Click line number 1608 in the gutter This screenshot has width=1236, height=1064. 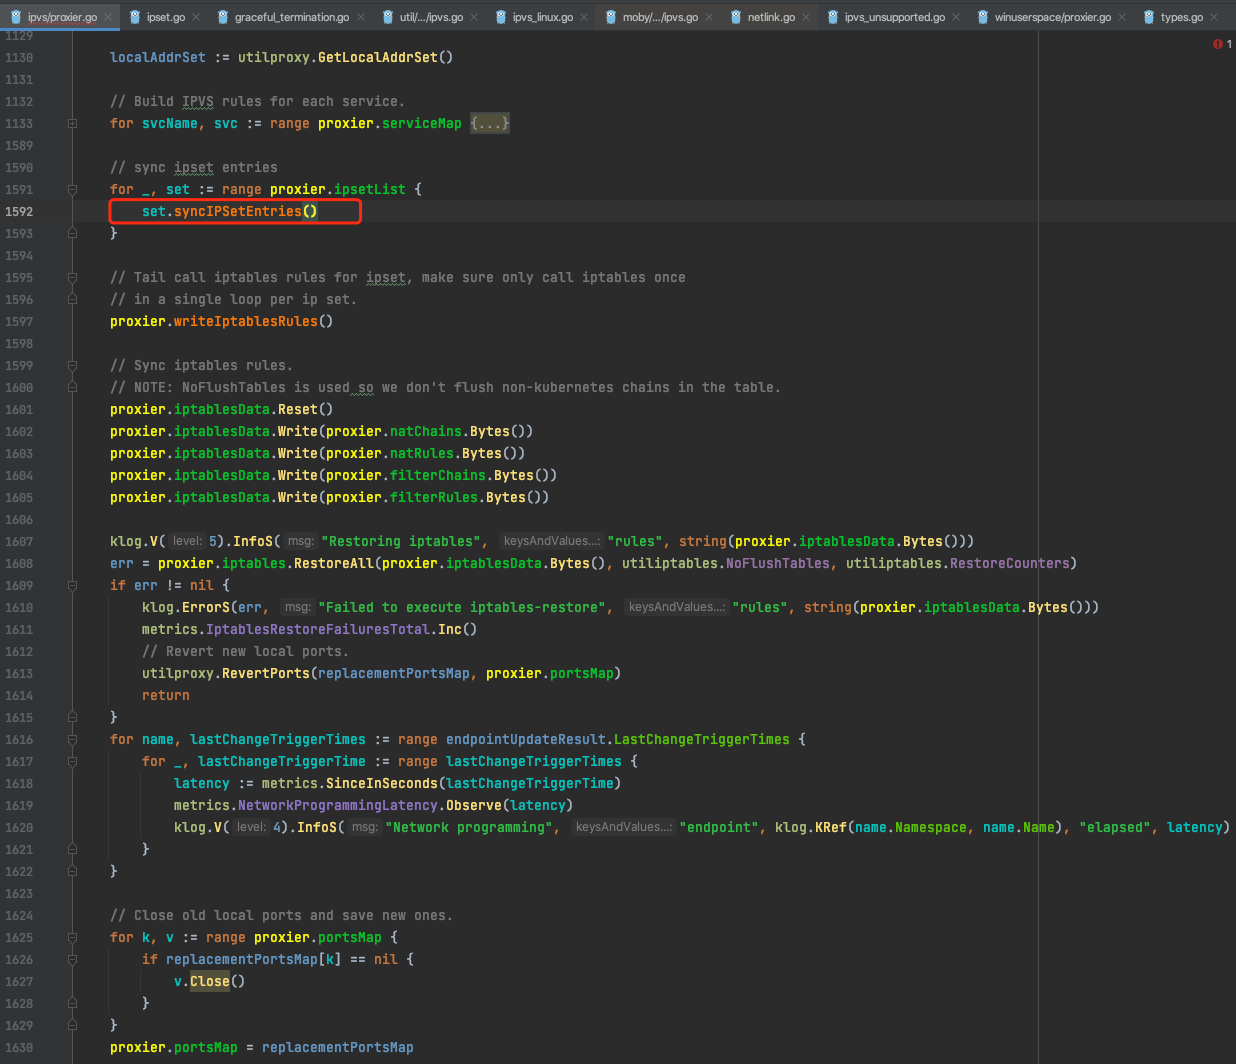tap(19, 564)
